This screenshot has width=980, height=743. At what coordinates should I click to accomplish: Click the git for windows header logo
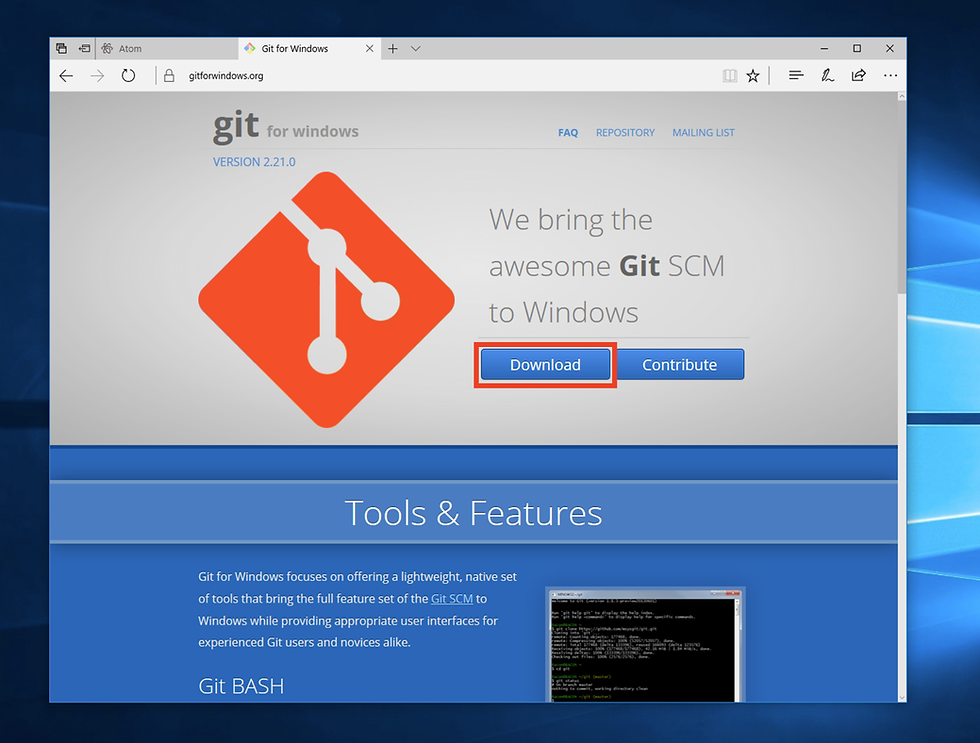pos(286,127)
